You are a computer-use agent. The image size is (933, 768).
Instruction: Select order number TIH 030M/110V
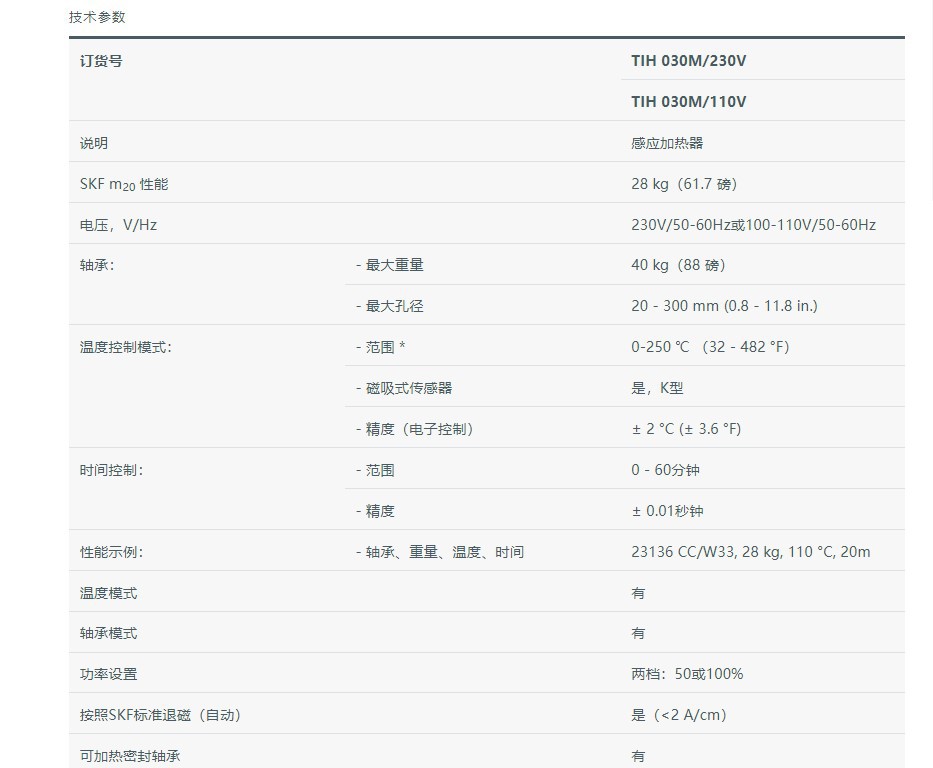(x=688, y=102)
